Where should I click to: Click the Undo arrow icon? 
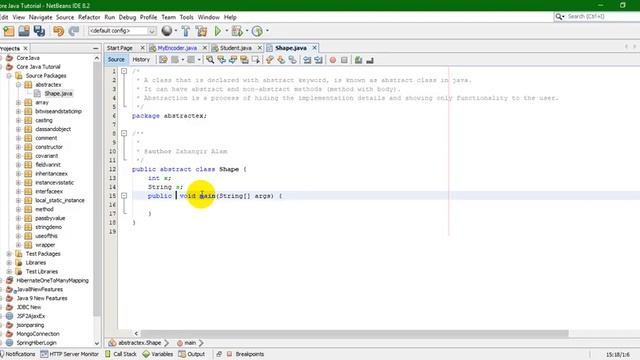58,31
